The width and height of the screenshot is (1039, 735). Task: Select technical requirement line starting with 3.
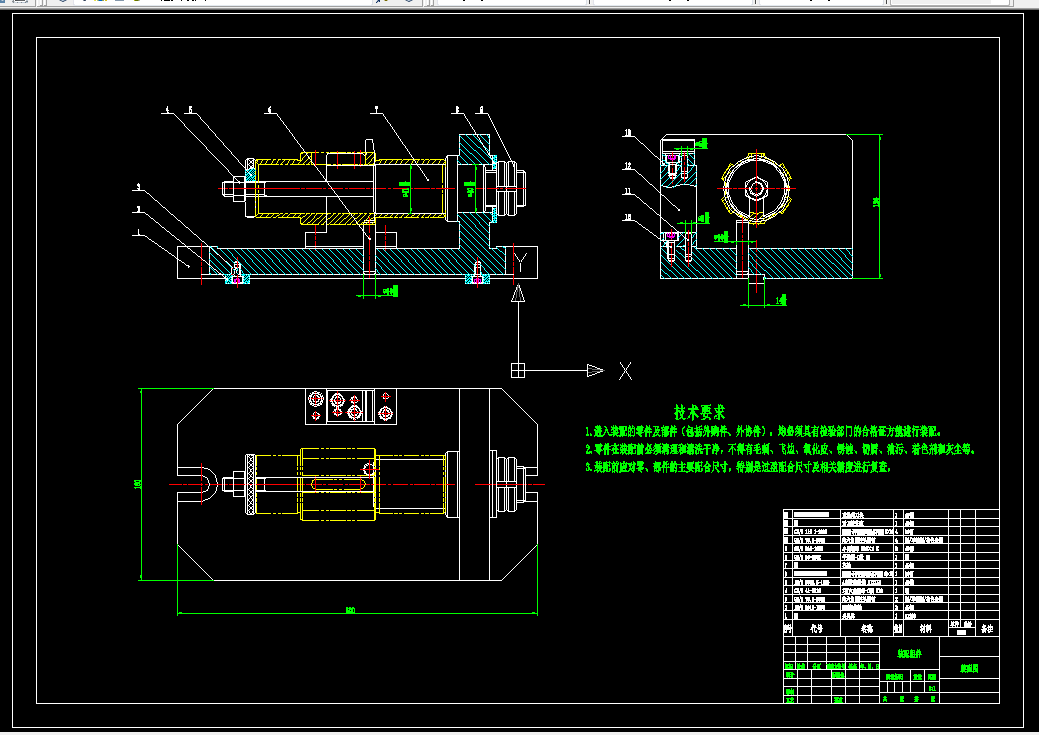pos(738,467)
